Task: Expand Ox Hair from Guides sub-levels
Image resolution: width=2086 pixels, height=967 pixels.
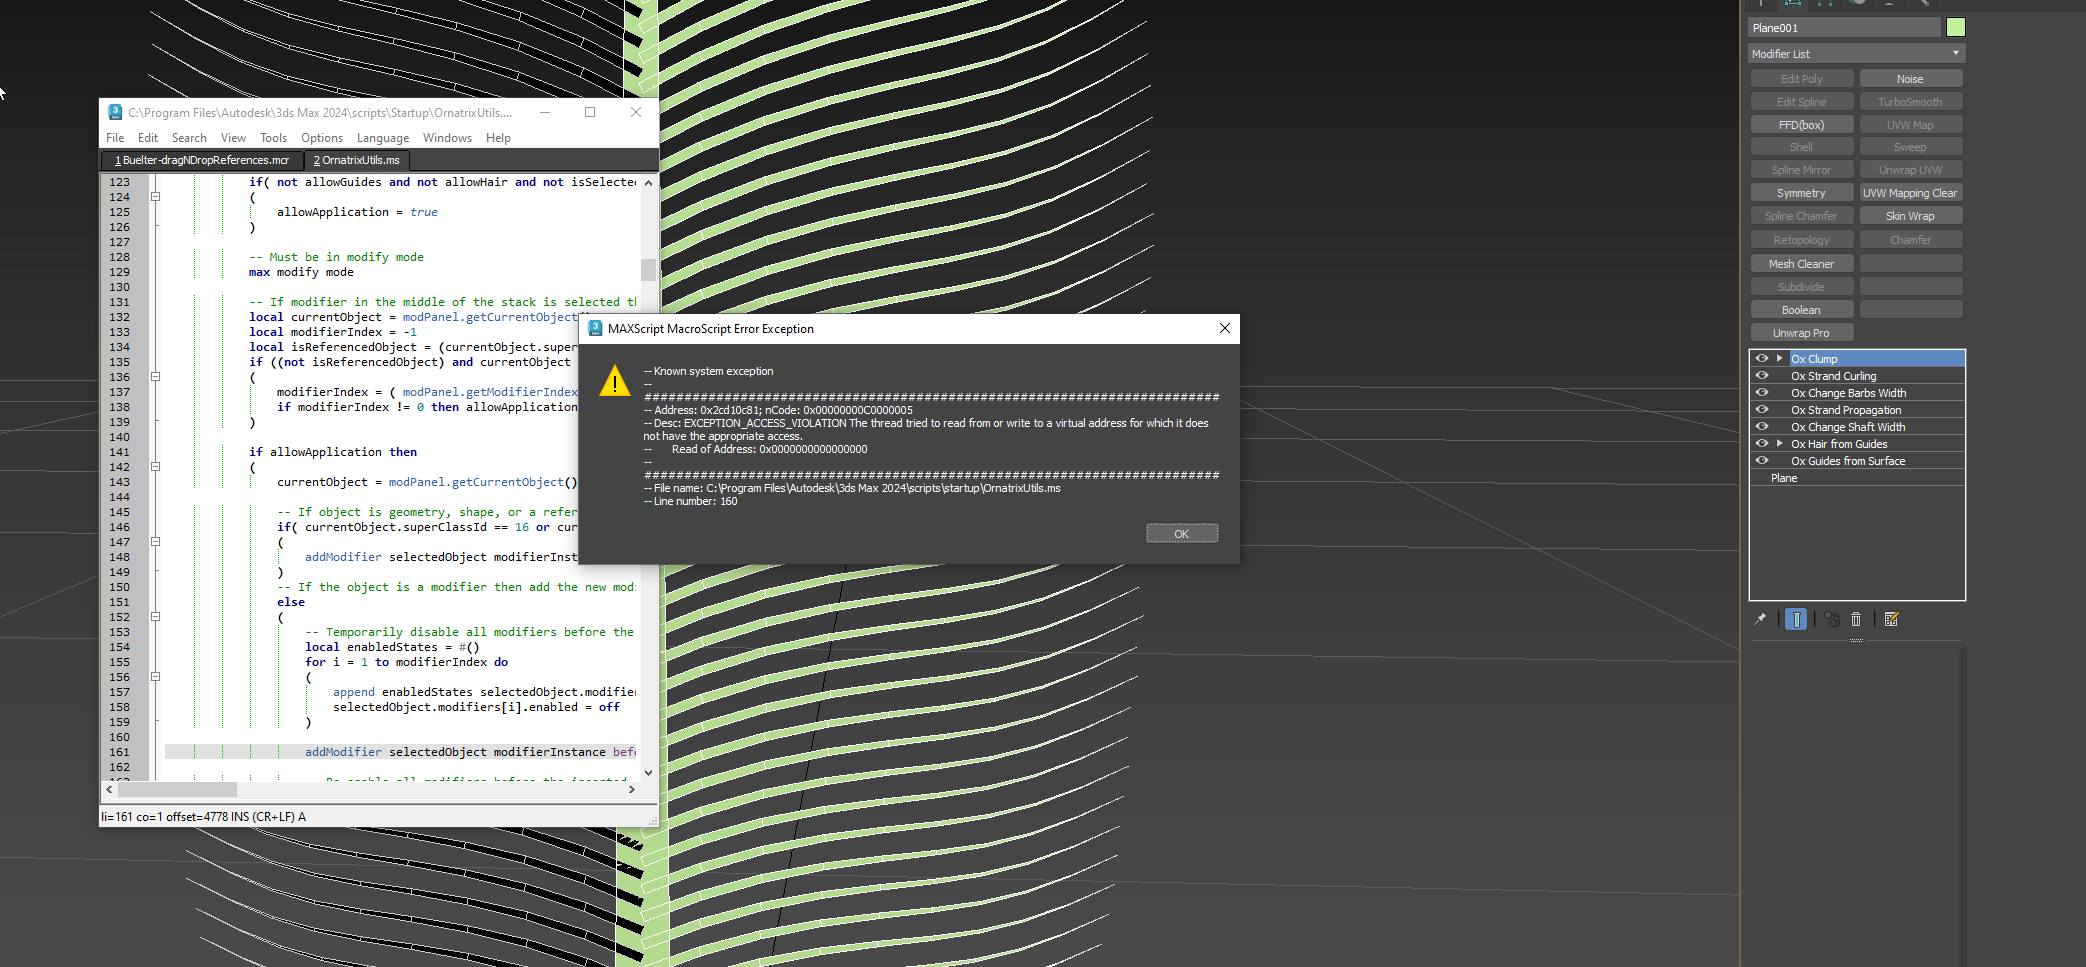Action: pos(1780,444)
